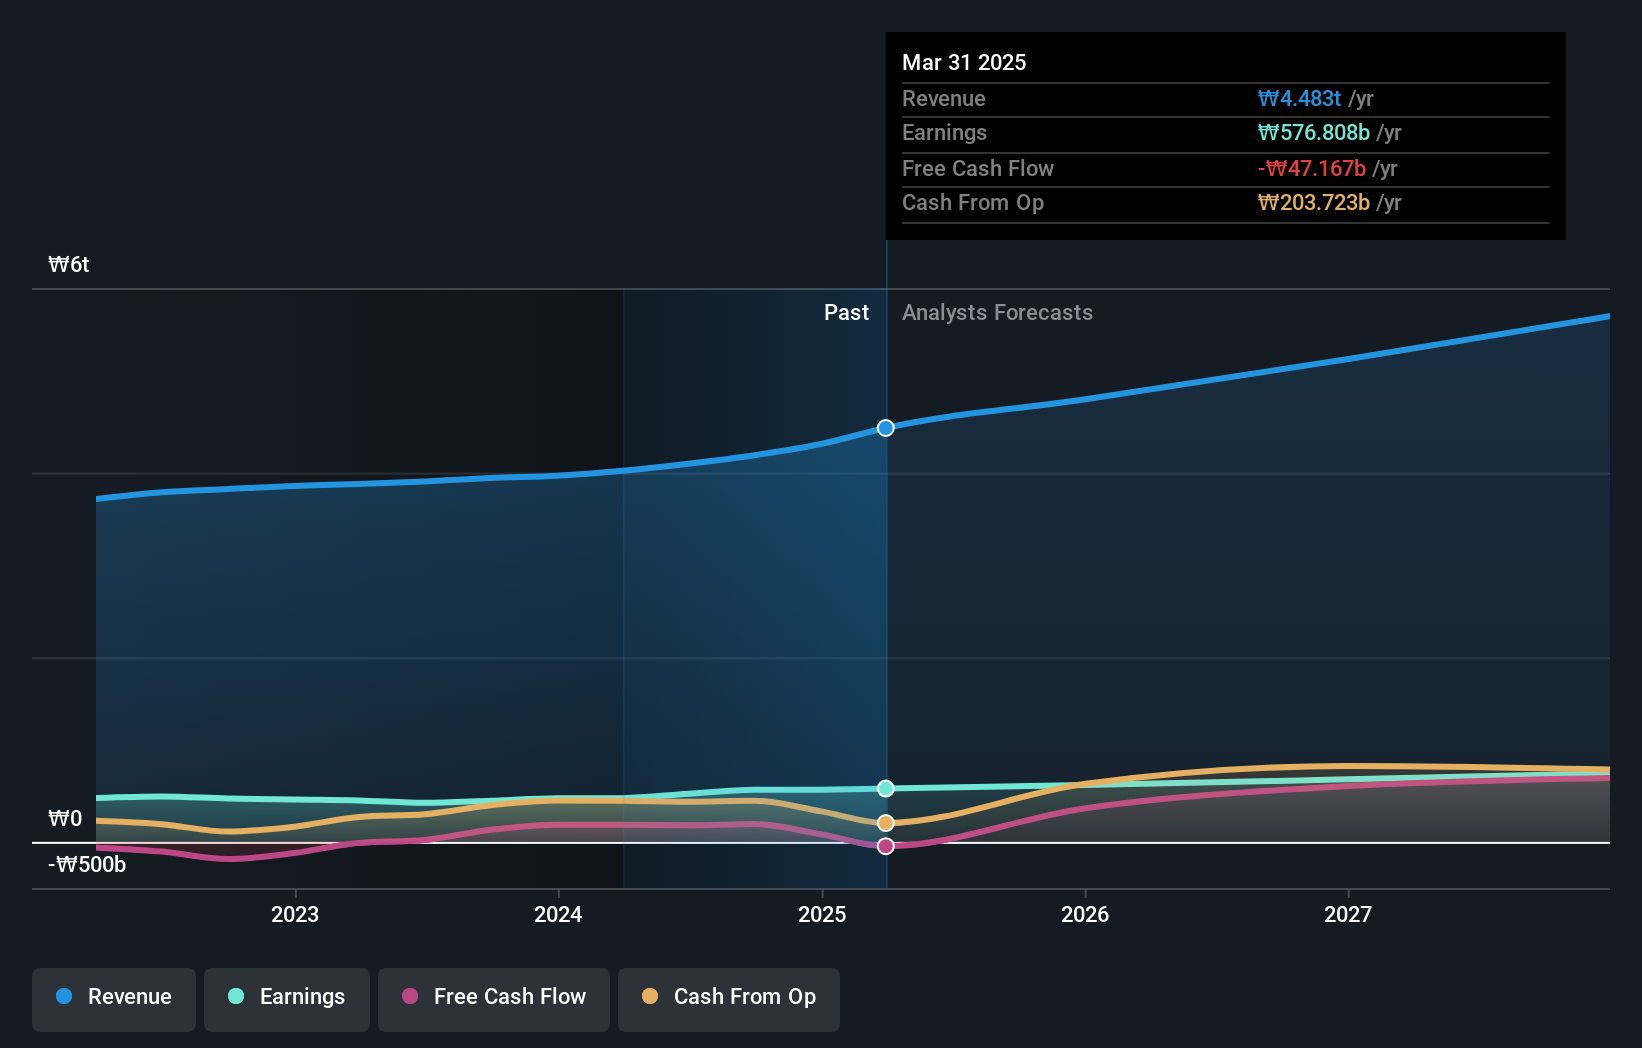Click the Mar 31 2025 tooltip header
1642x1048 pixels.
click(964, 62)
